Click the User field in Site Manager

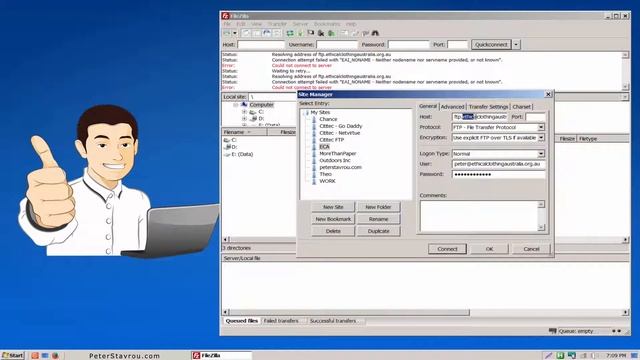point(498,164)
